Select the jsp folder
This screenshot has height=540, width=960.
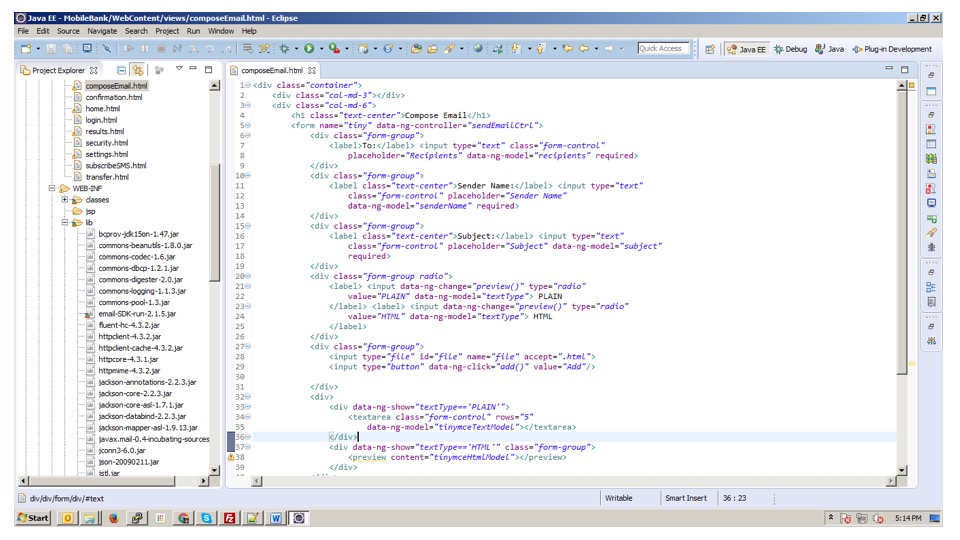pos(90,211)
